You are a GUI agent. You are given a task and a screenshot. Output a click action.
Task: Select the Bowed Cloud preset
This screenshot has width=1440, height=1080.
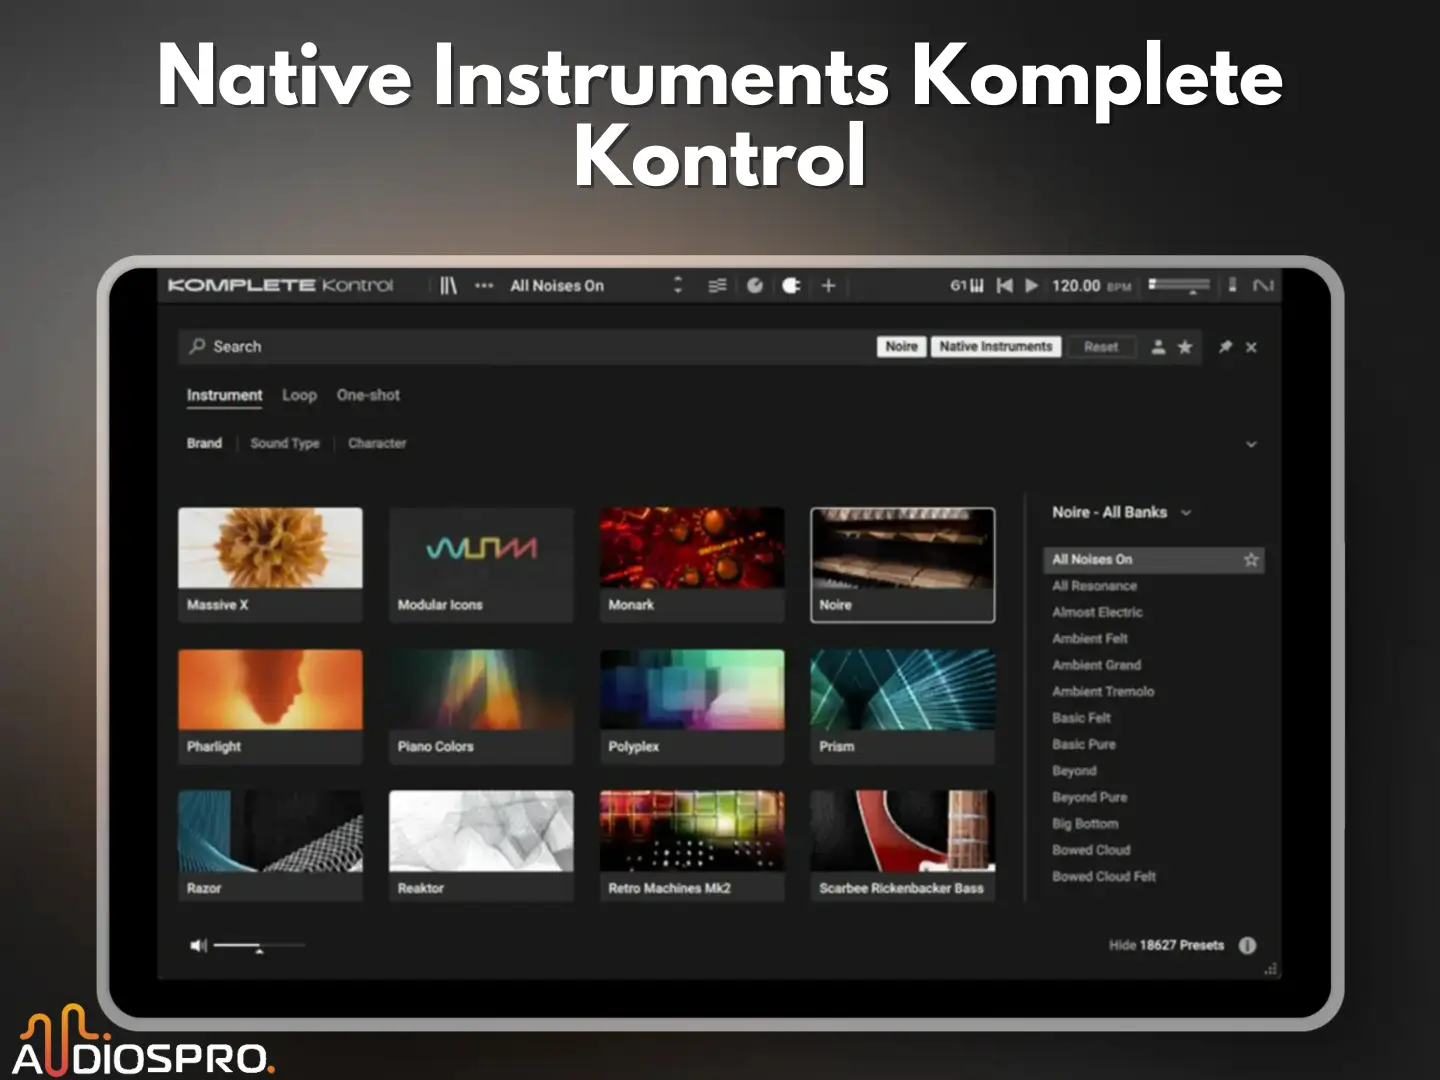[x=1091, y=850]
